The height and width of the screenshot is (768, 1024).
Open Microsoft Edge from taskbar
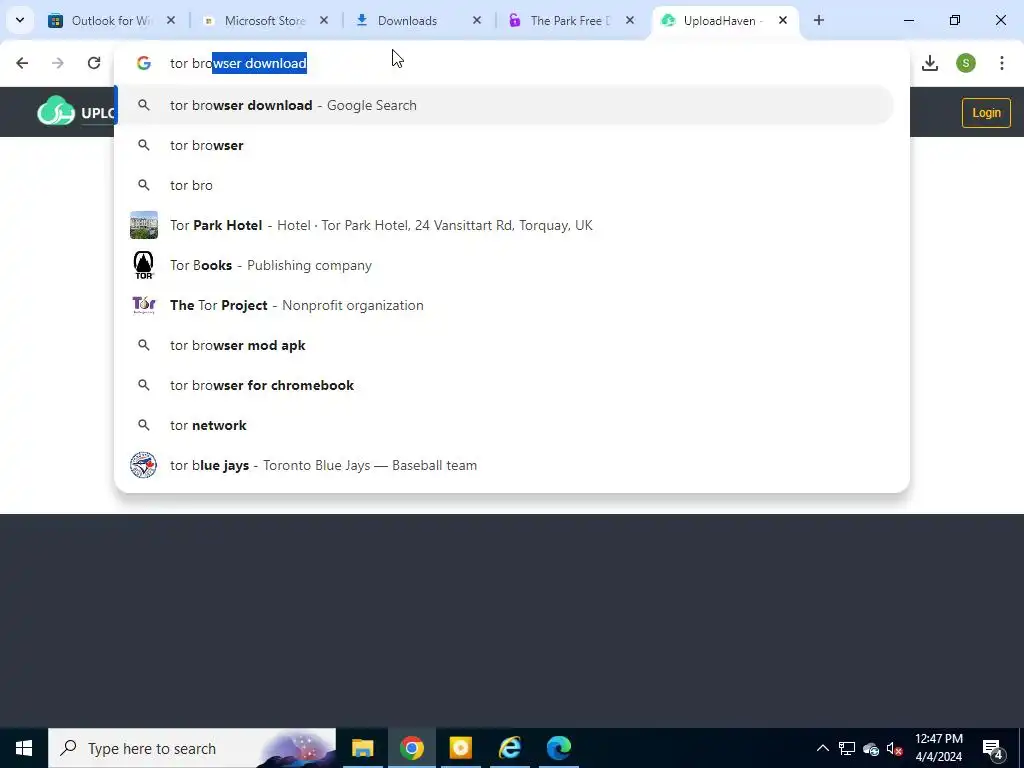coord(559,748)
